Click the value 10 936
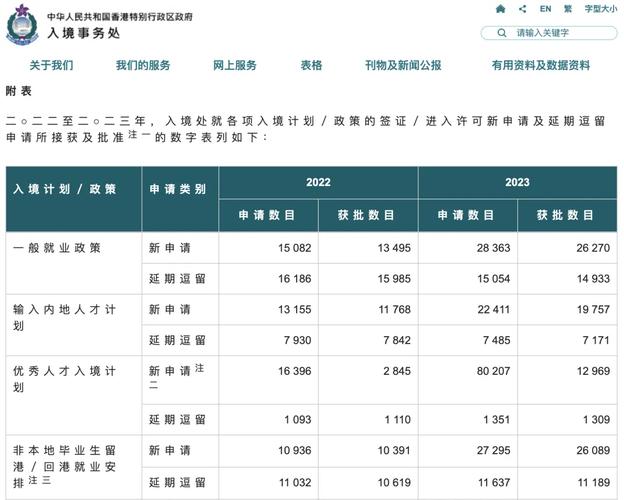The width and height of the screenshot is (624, 500). click(x=294, y=450)
